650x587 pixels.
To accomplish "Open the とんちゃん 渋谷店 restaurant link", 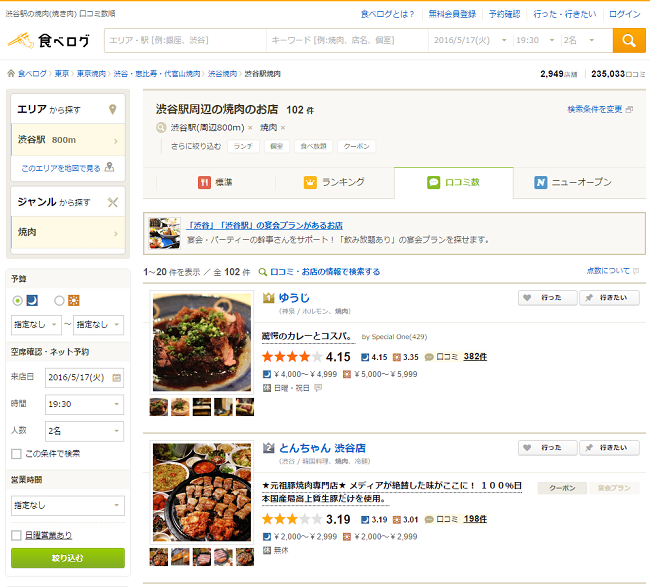I will pos(322,448).
